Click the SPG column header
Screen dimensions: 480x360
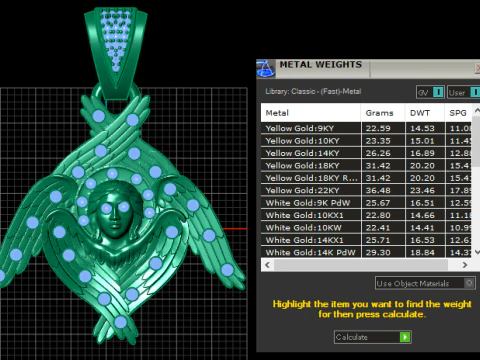(458, 113)
